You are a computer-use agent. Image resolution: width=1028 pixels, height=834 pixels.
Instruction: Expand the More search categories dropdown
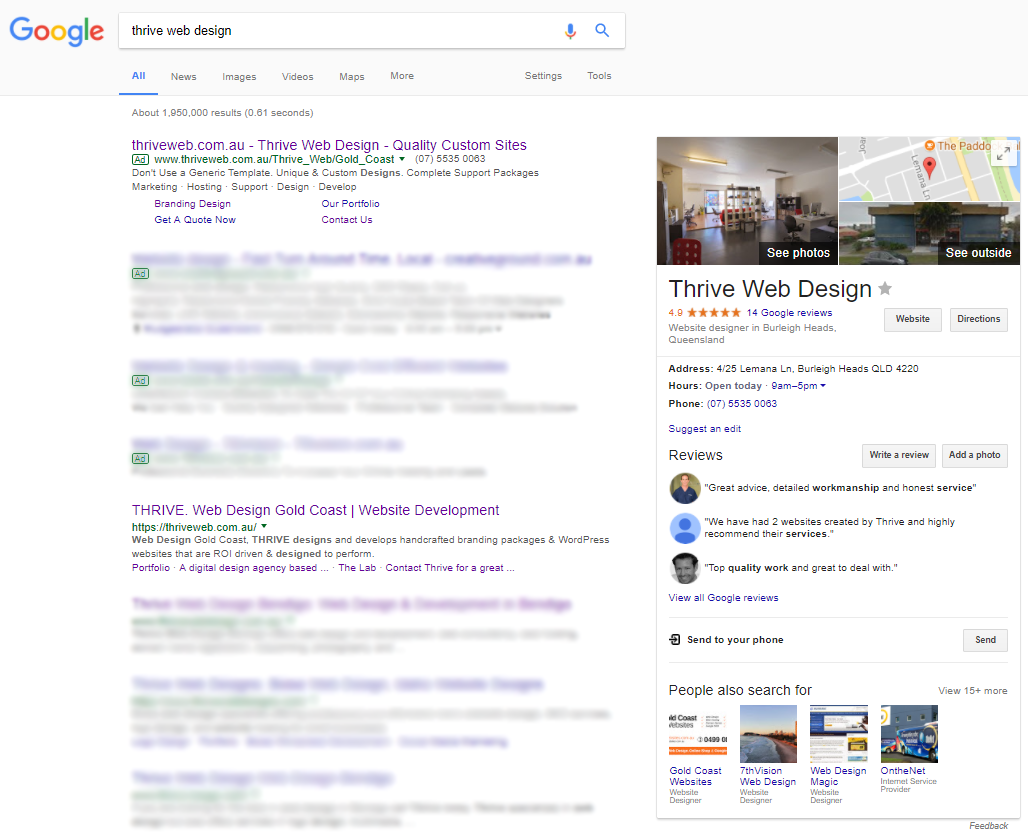(401, 76)
